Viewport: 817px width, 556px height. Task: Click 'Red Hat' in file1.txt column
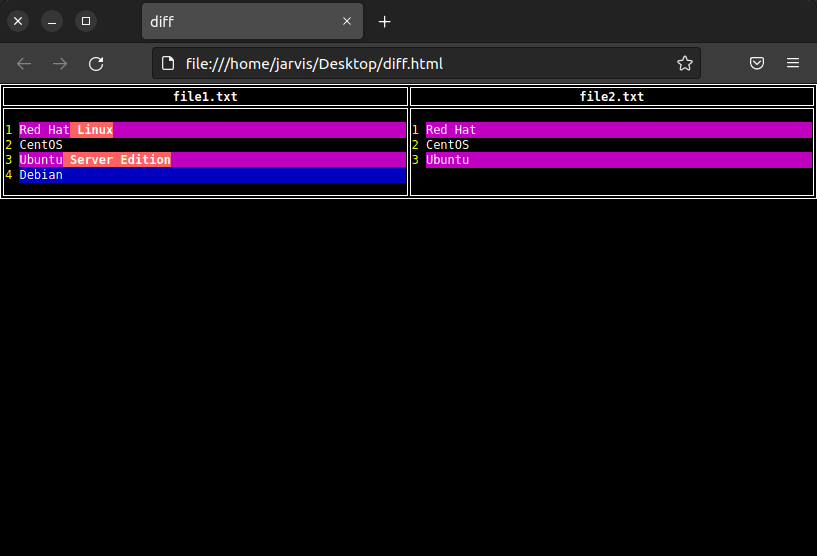tap(44, 130)
